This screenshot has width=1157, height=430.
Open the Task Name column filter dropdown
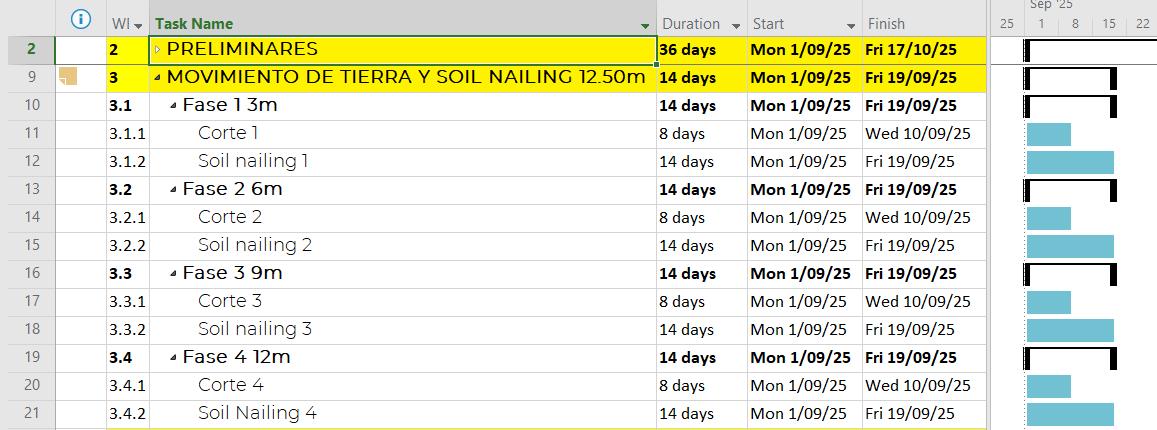[x=646, y=26]
